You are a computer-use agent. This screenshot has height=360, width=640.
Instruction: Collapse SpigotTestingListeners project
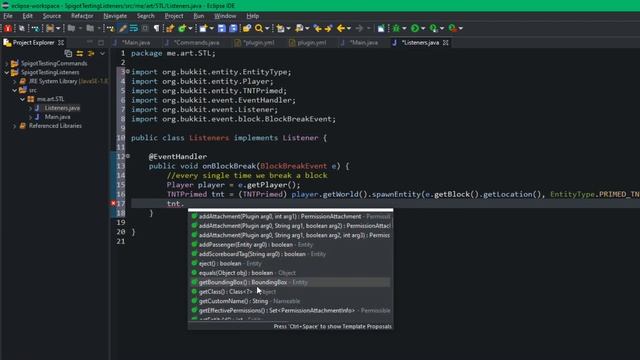pyautogui.click(x=7, y=73)
